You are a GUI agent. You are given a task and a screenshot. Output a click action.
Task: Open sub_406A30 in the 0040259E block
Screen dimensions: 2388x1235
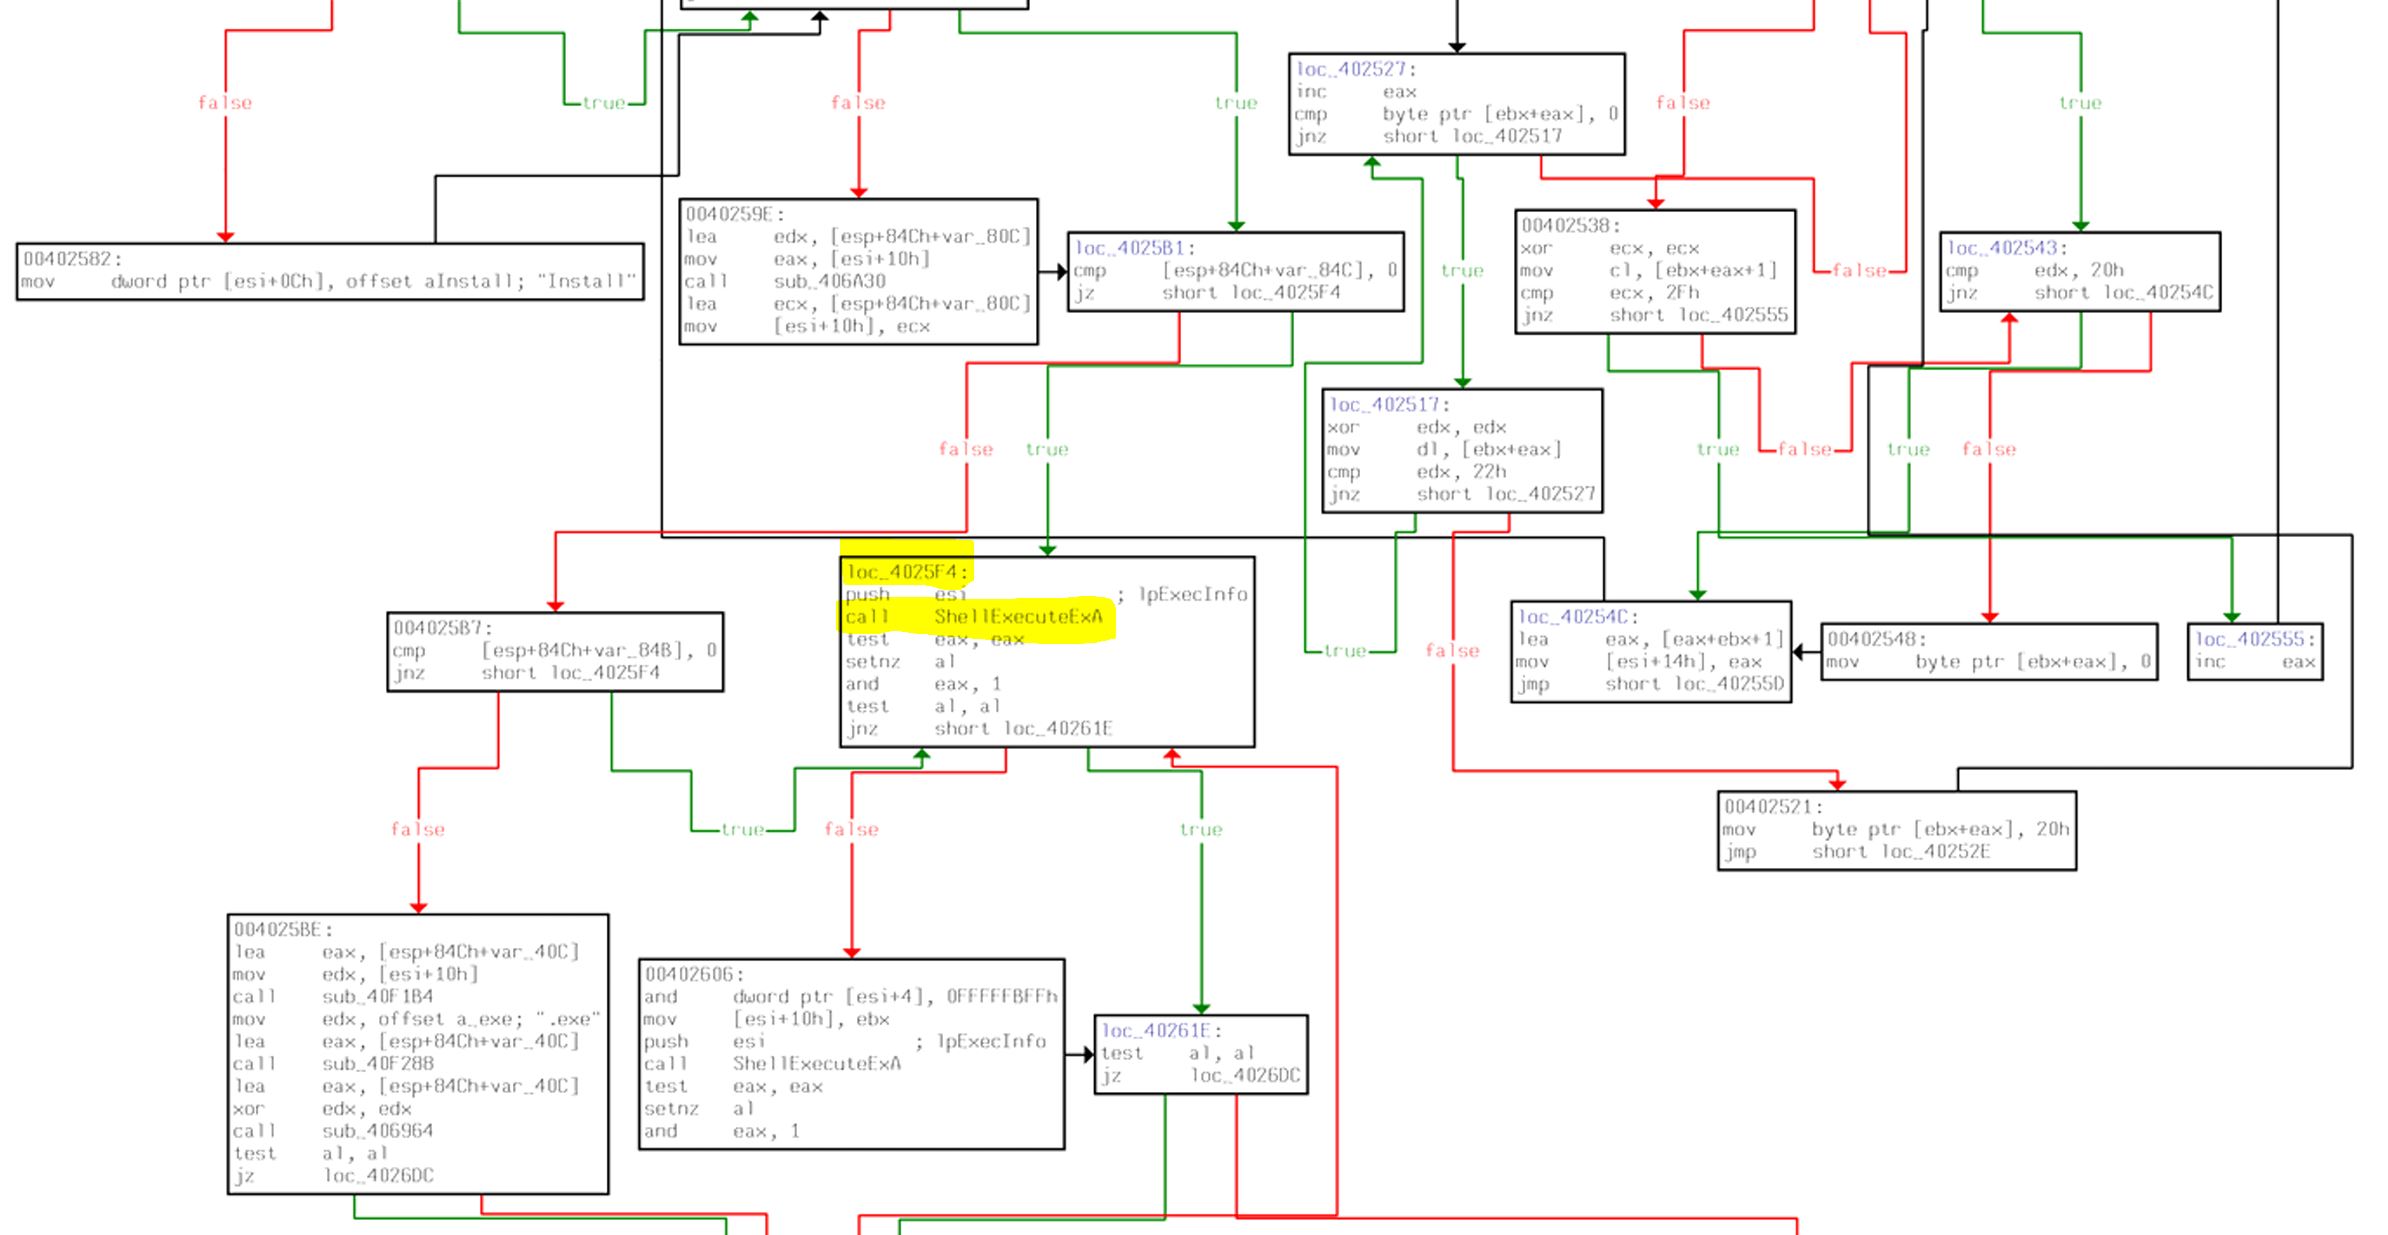tap(829, 281)
